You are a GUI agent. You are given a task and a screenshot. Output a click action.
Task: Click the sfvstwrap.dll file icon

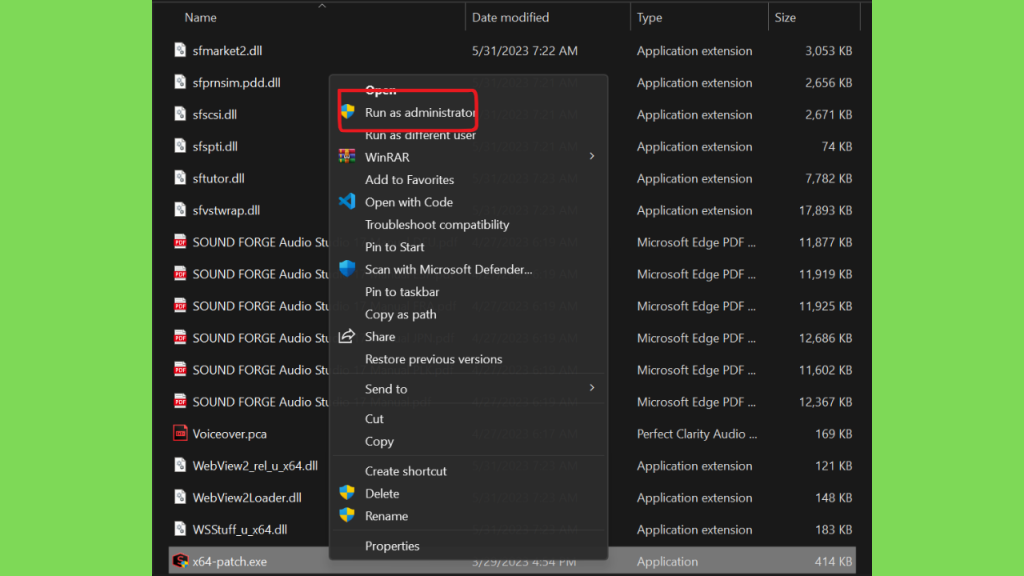[180, 210]
